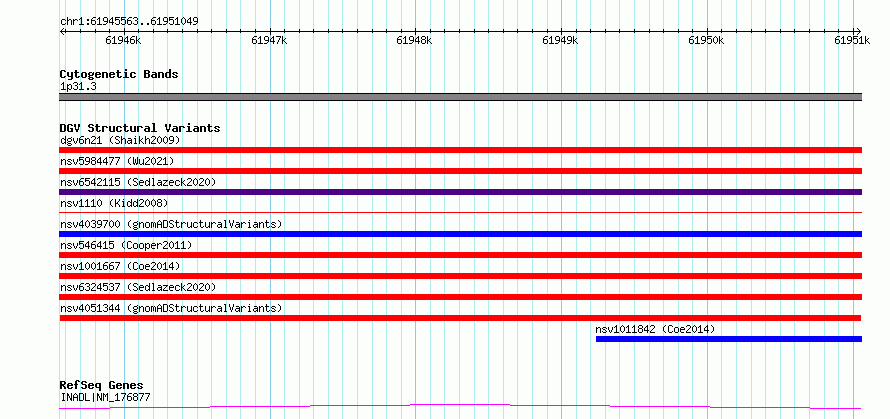Viewport: 890px width, 419px height.
Task: Click the red bar for nsv5984477
Action: [461, 171]
